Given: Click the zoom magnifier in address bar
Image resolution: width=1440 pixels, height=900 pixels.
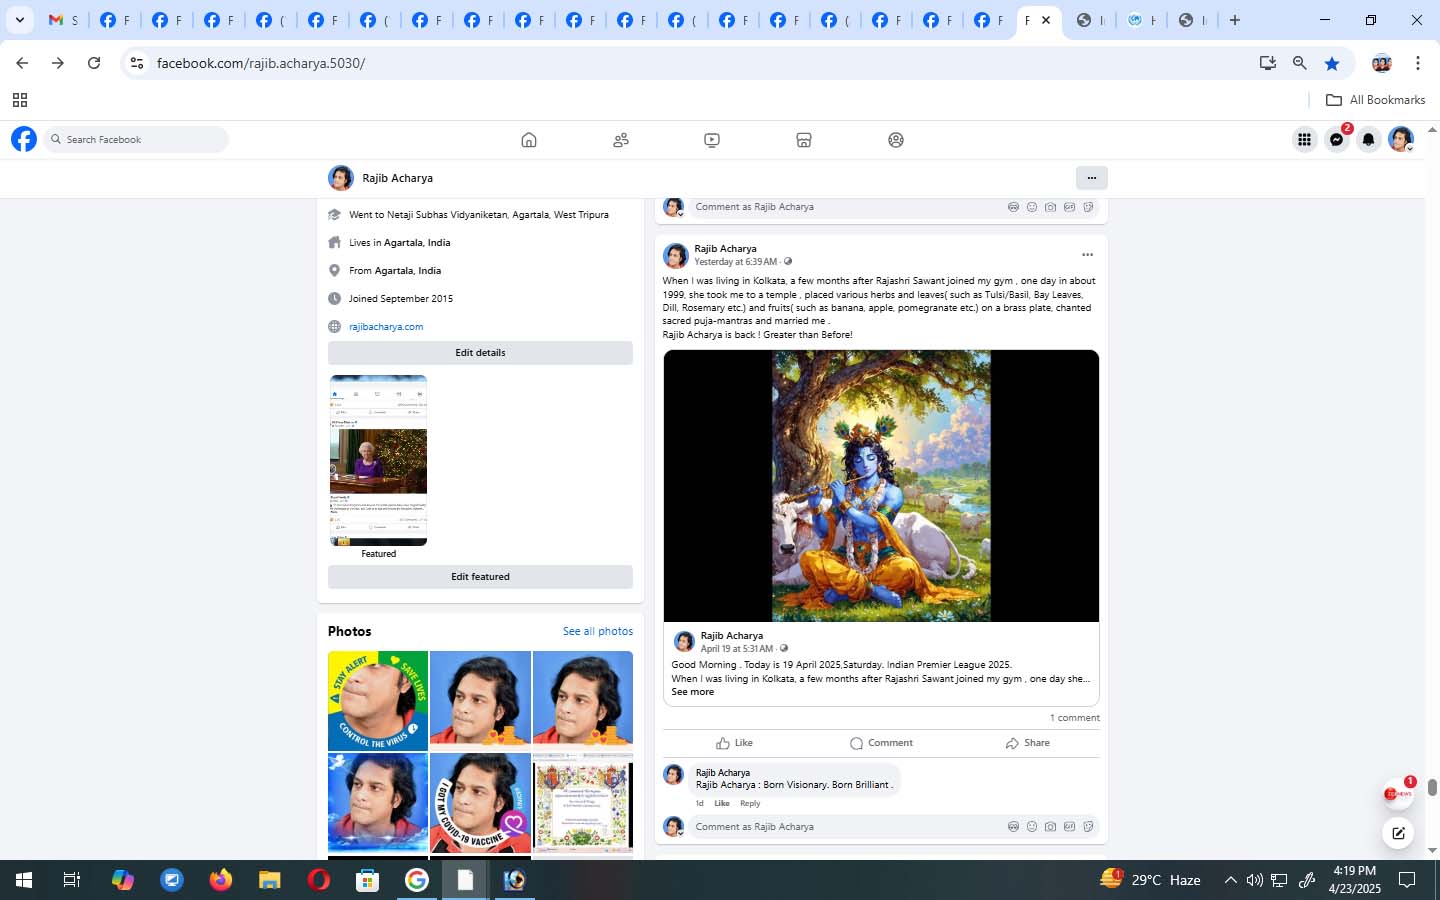Looking at the screenshot, I should [x=1300, y=63].
